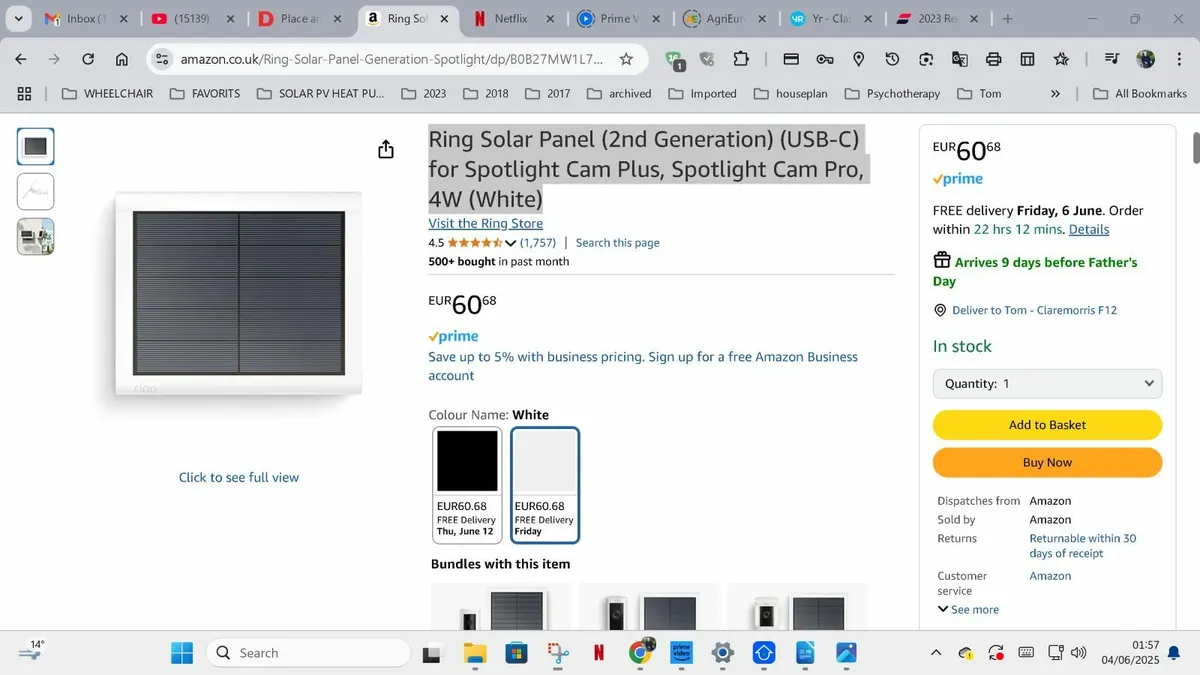Open browsing history clock icon

coord(892,59)
